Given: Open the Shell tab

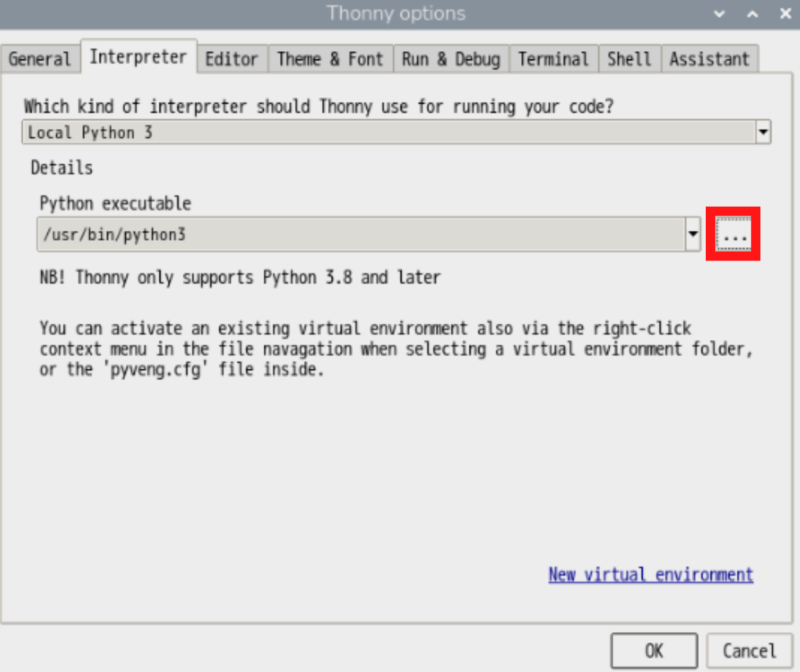Looking at the screenshot, I should (x=629, y=59).
